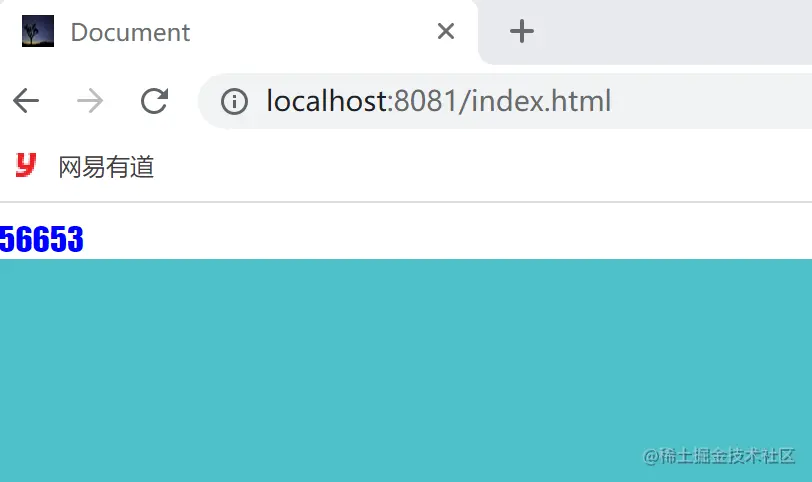812x482 pixels.
Task: Click the blue text 56653
Action: tap(41, 239)
